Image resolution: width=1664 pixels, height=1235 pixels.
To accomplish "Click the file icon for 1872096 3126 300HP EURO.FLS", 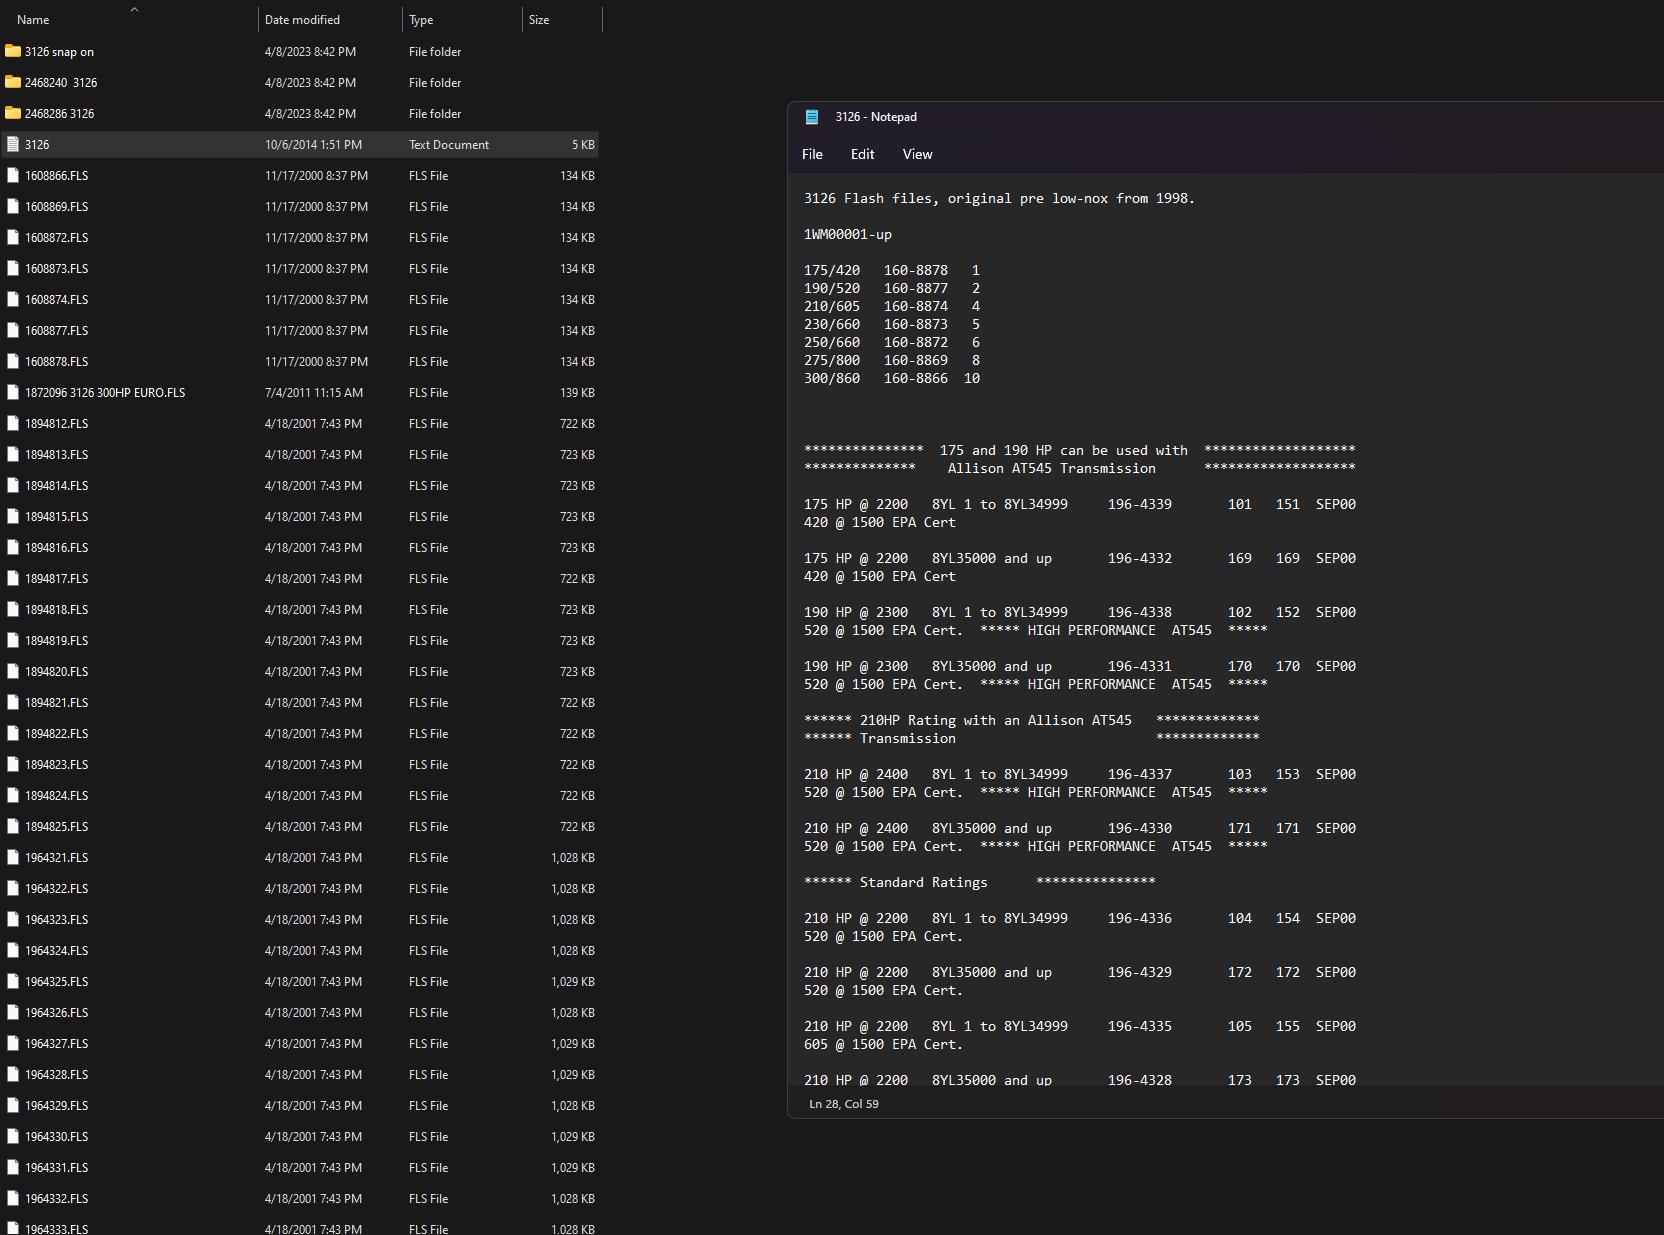I will coord(13,392).
